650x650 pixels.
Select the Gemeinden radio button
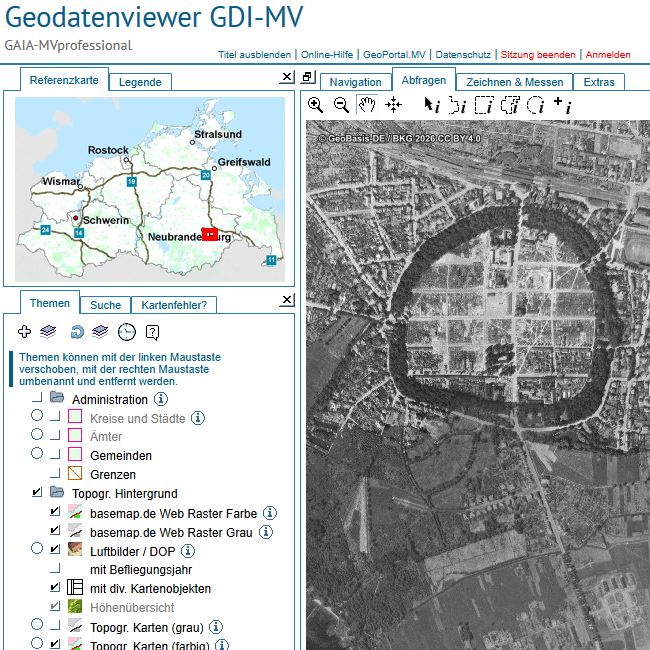(37, 453)
